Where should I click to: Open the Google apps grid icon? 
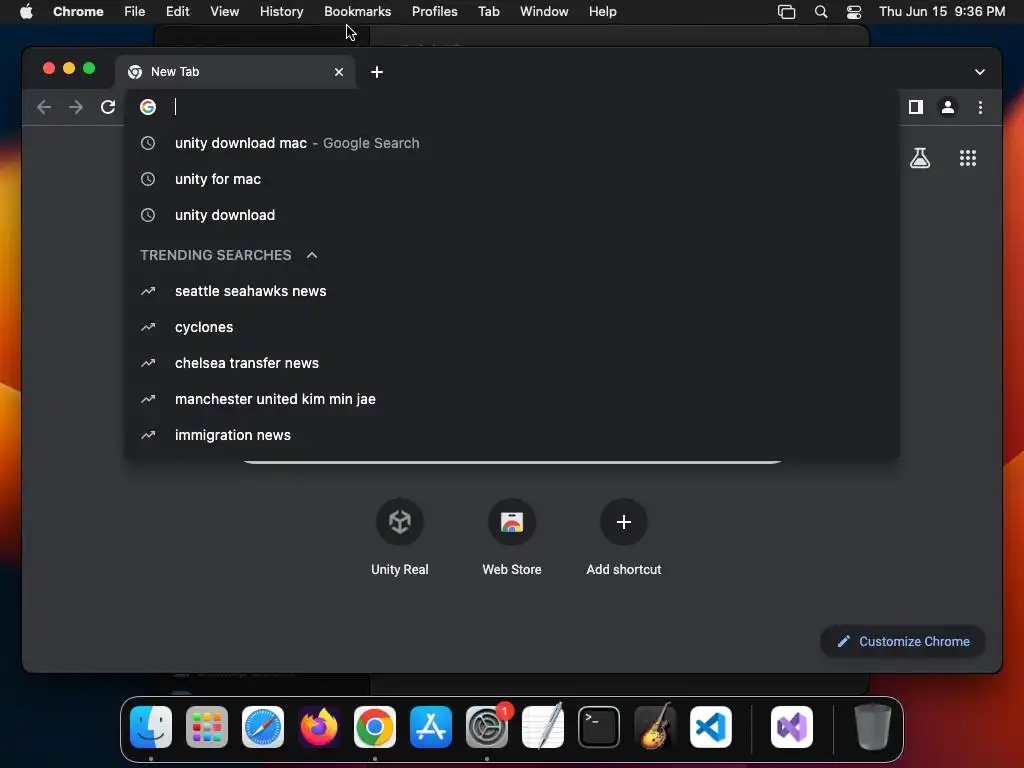pos(967,157)
